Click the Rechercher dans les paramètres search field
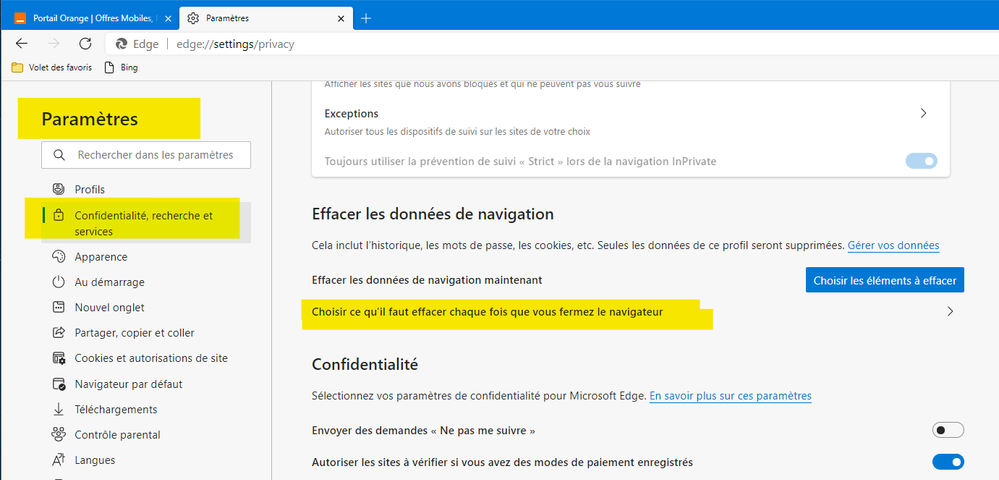 pos(146,155)
